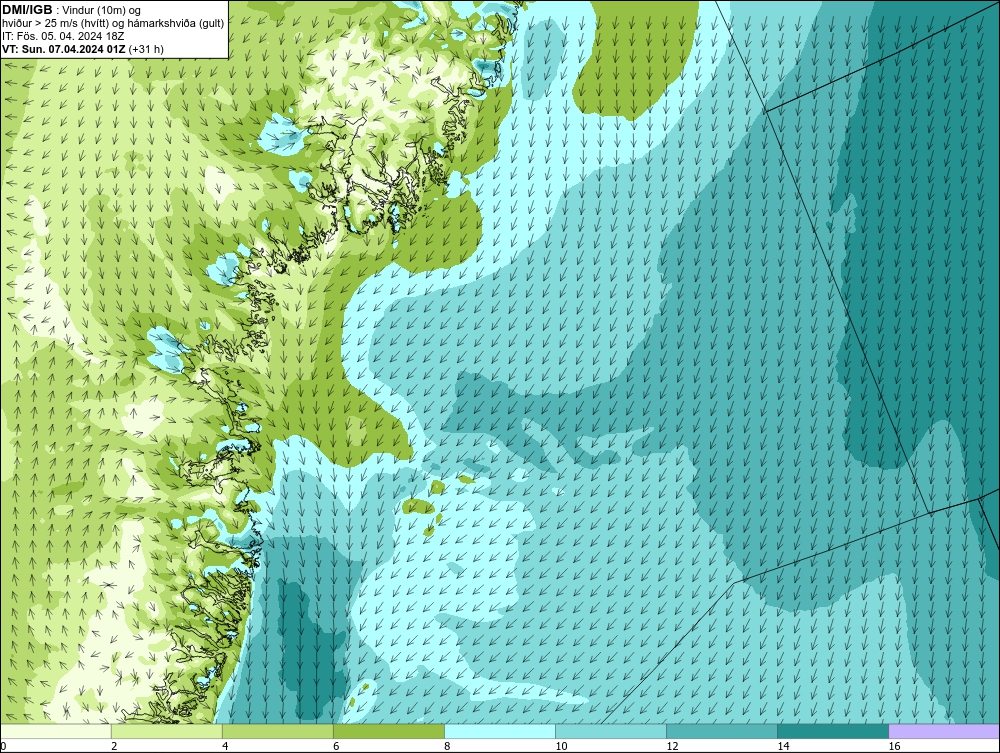Click the legend scale label '4'
Screen dimensions: 1000x753
225,747
